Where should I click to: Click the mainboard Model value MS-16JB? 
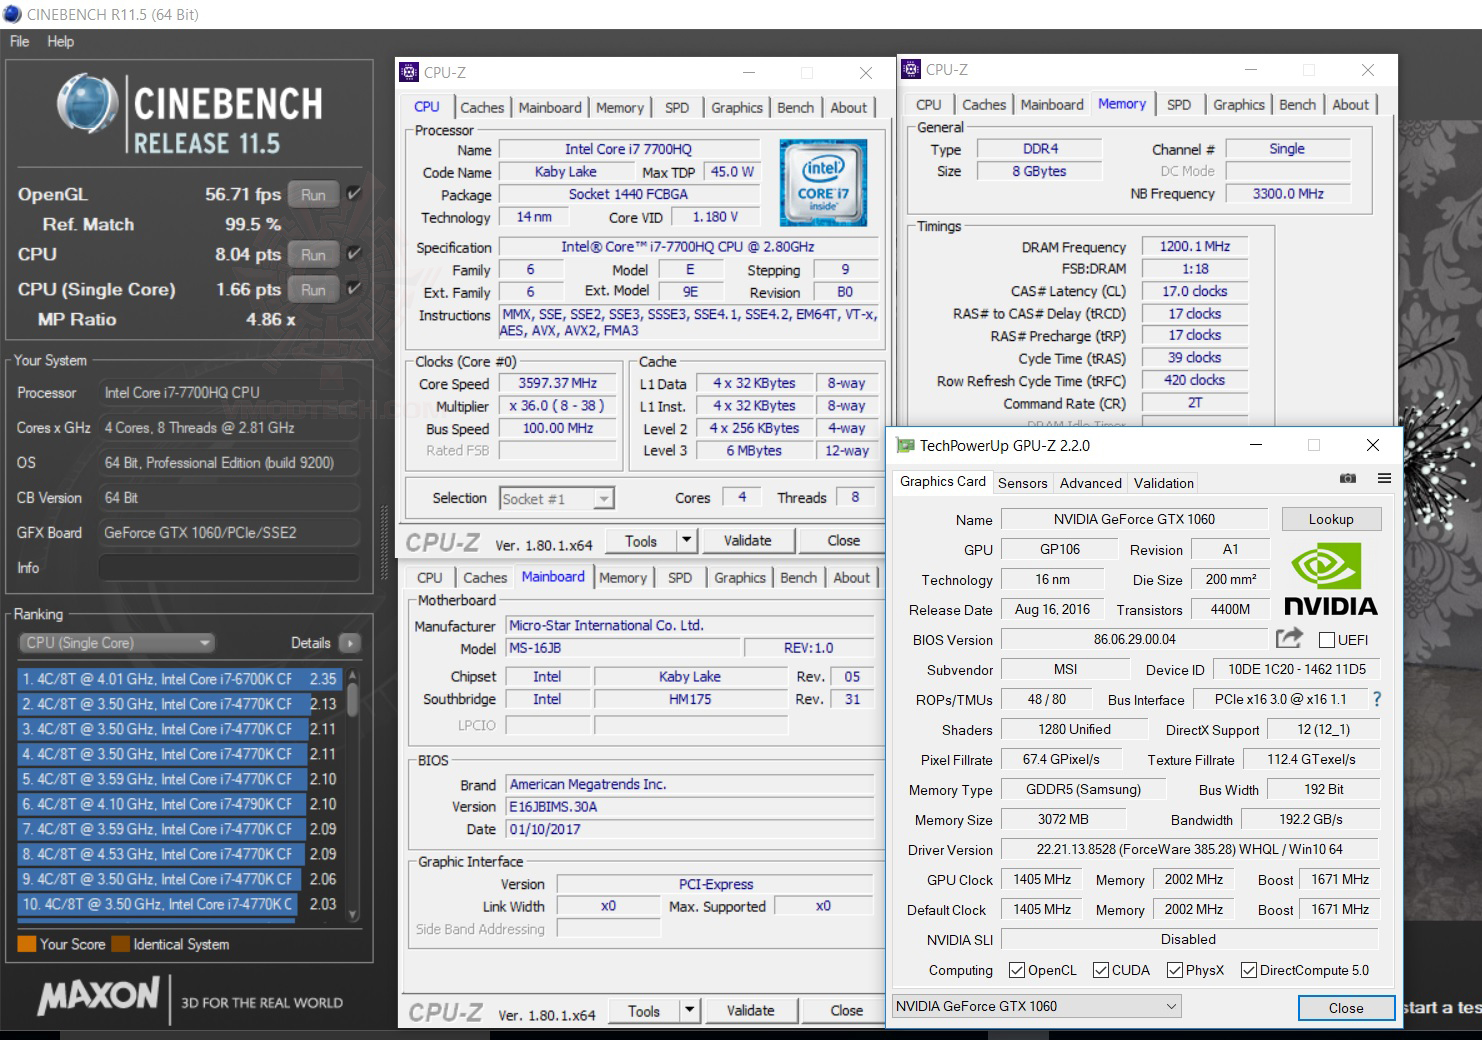coord(623,648)
